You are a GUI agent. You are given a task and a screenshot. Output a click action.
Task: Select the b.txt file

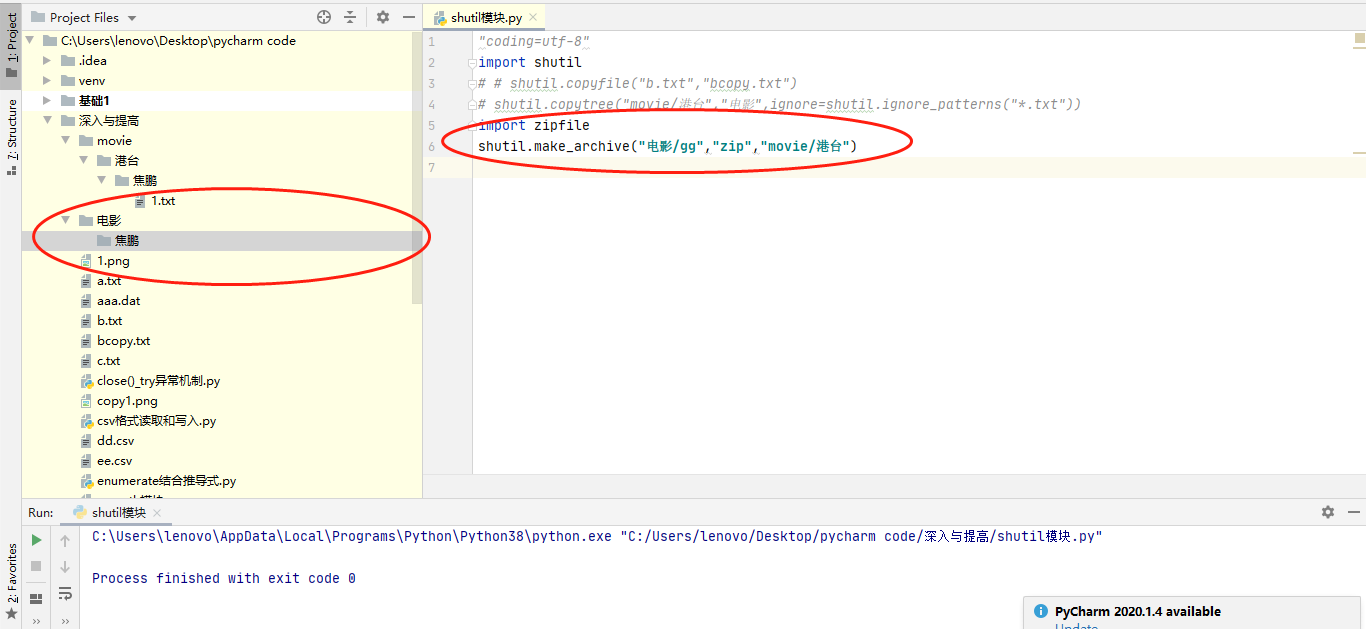[x=101, y=321]
